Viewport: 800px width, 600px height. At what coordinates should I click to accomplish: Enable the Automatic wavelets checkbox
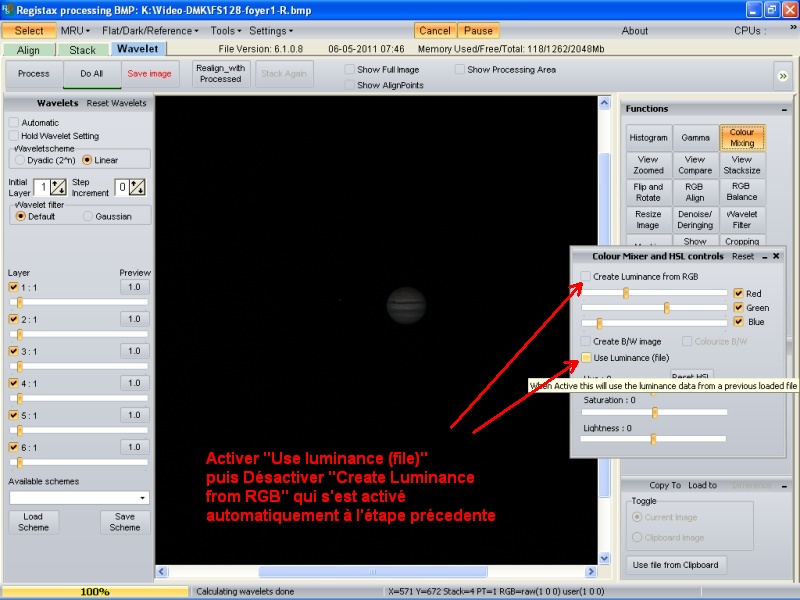point(14,122)
